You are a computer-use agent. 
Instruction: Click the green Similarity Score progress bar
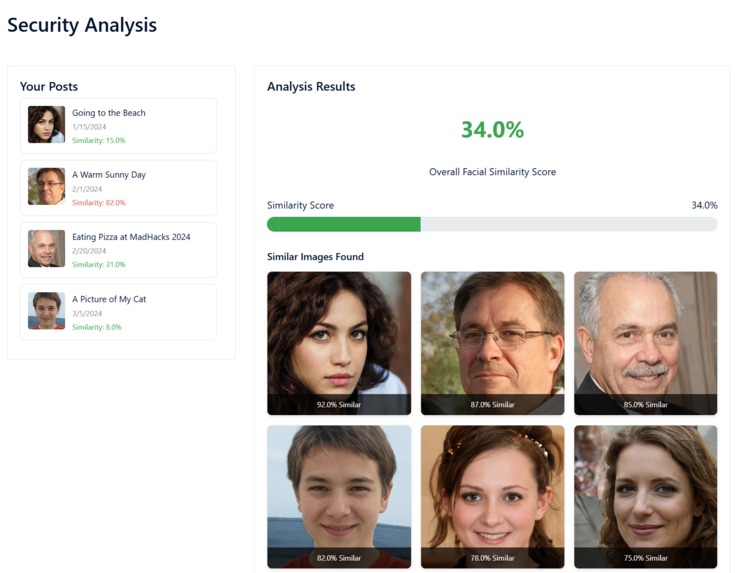[x=492, y=224]
